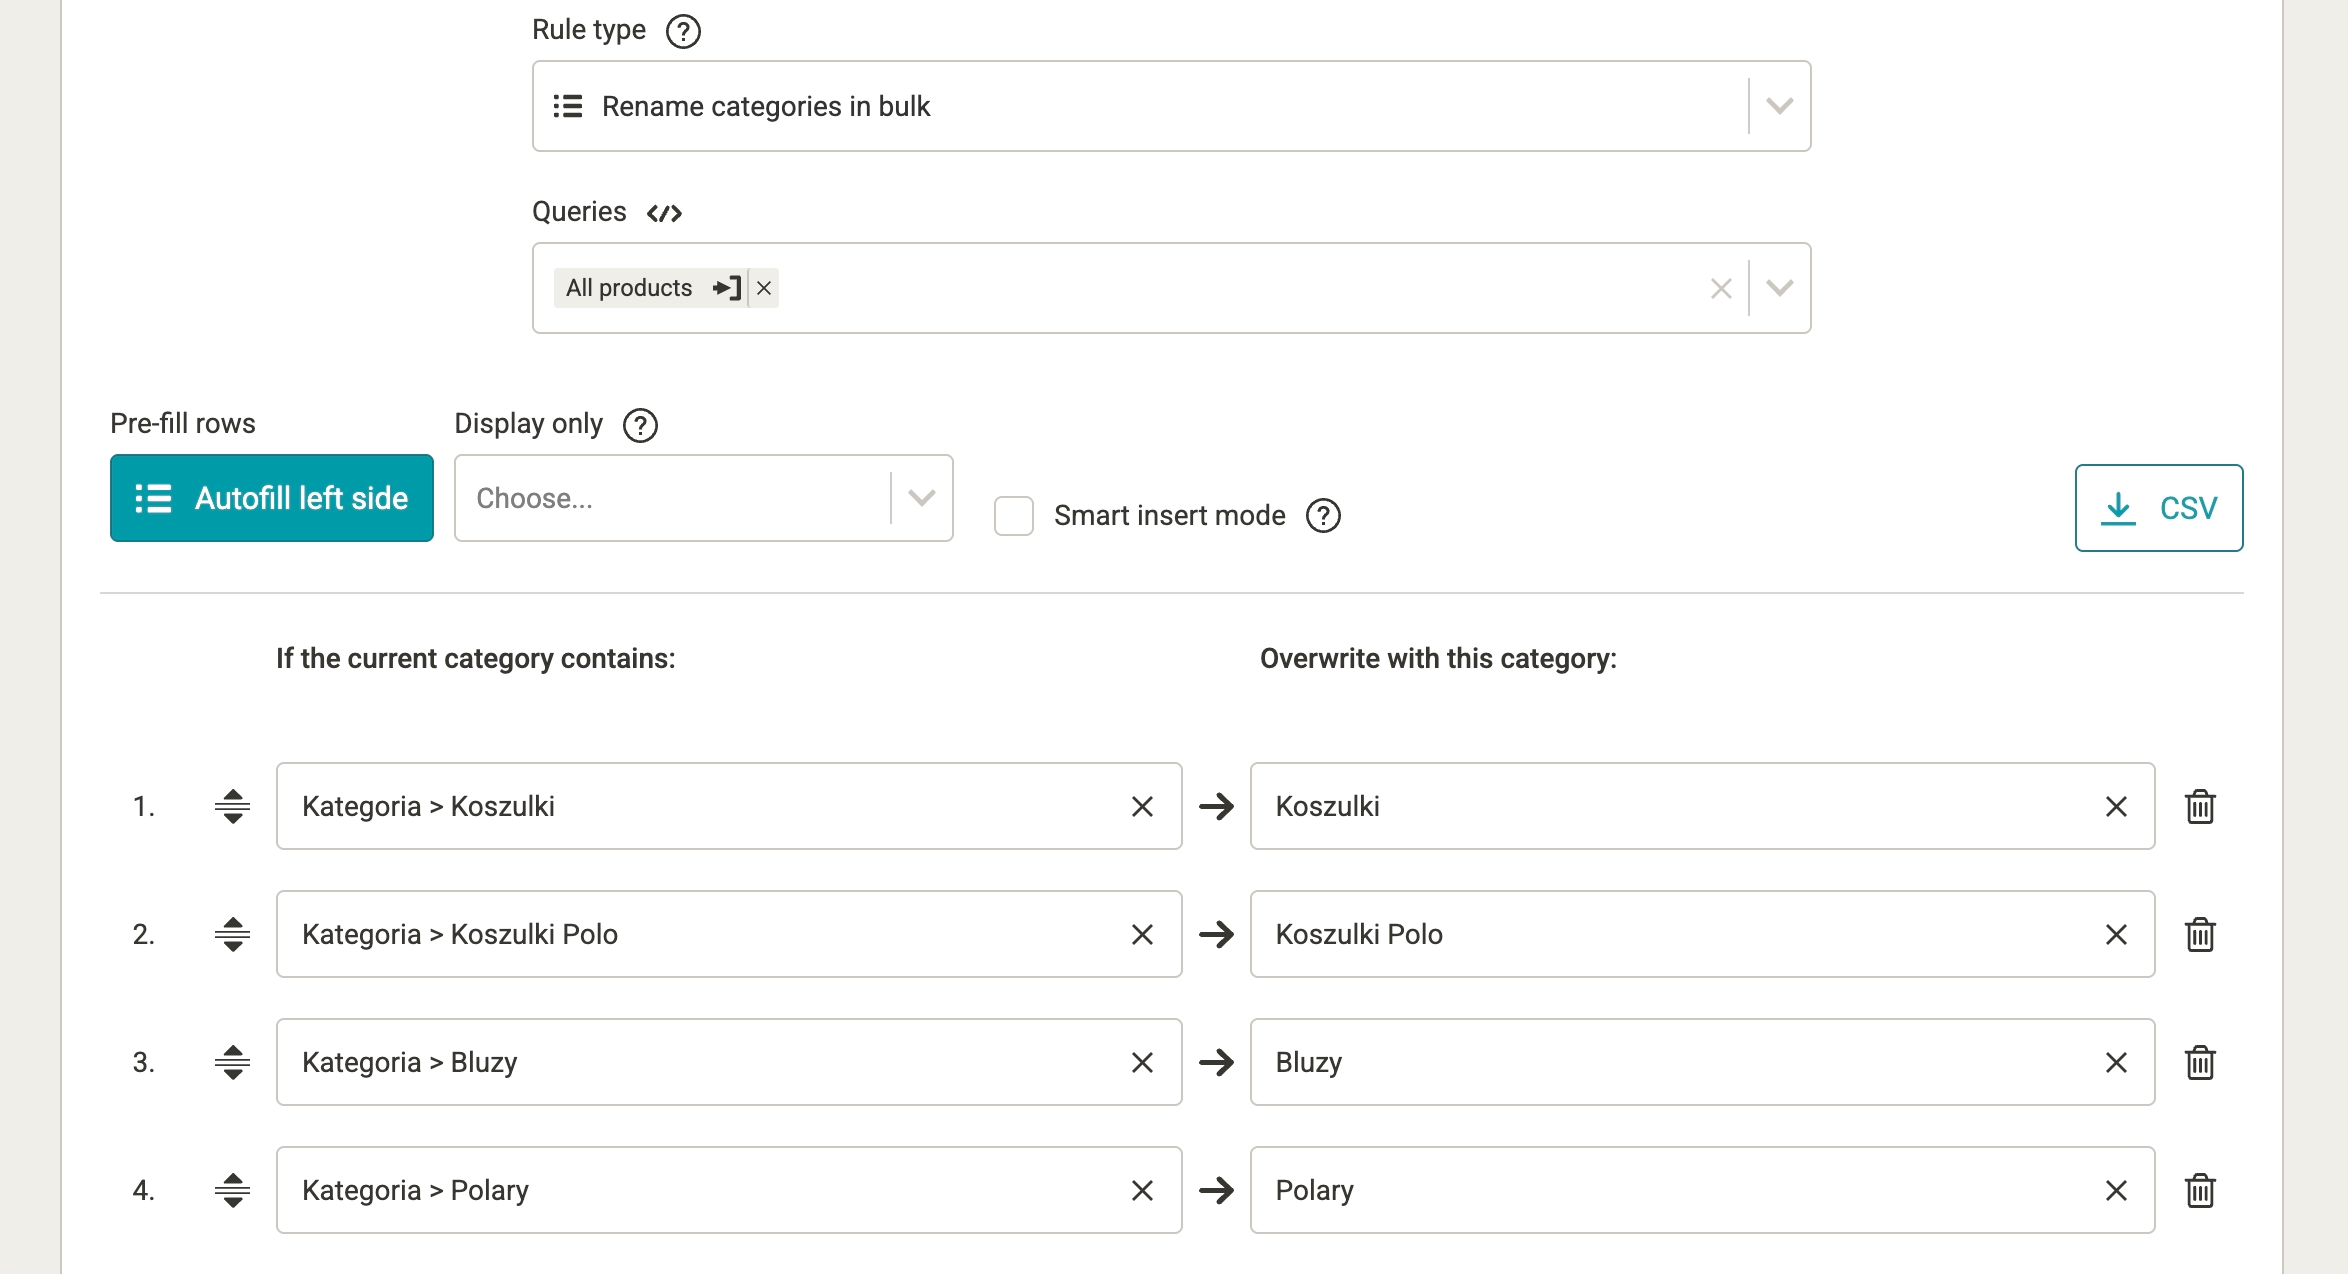
Task: Open Rename categories in bulk selector
Action: (1171, 106)
